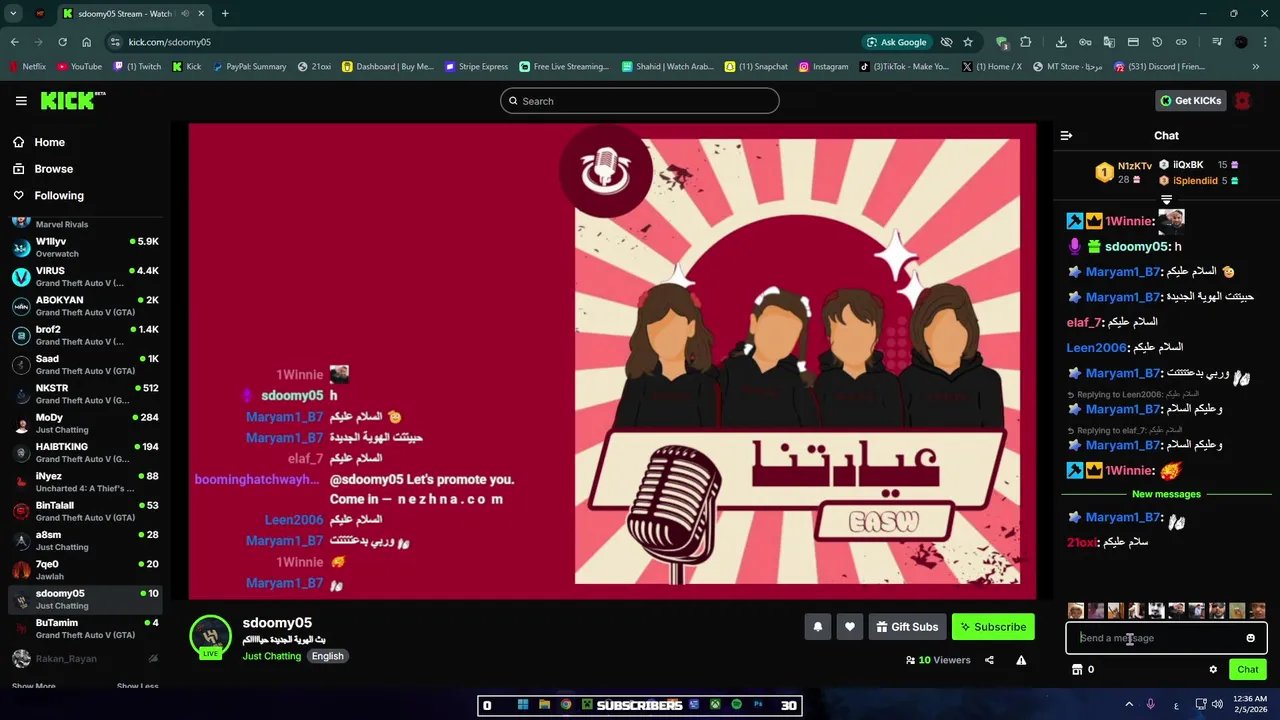This screenshot has width=1280, height=720.
Task: Click 21oxi username in chat
Action: (1082, 542)
